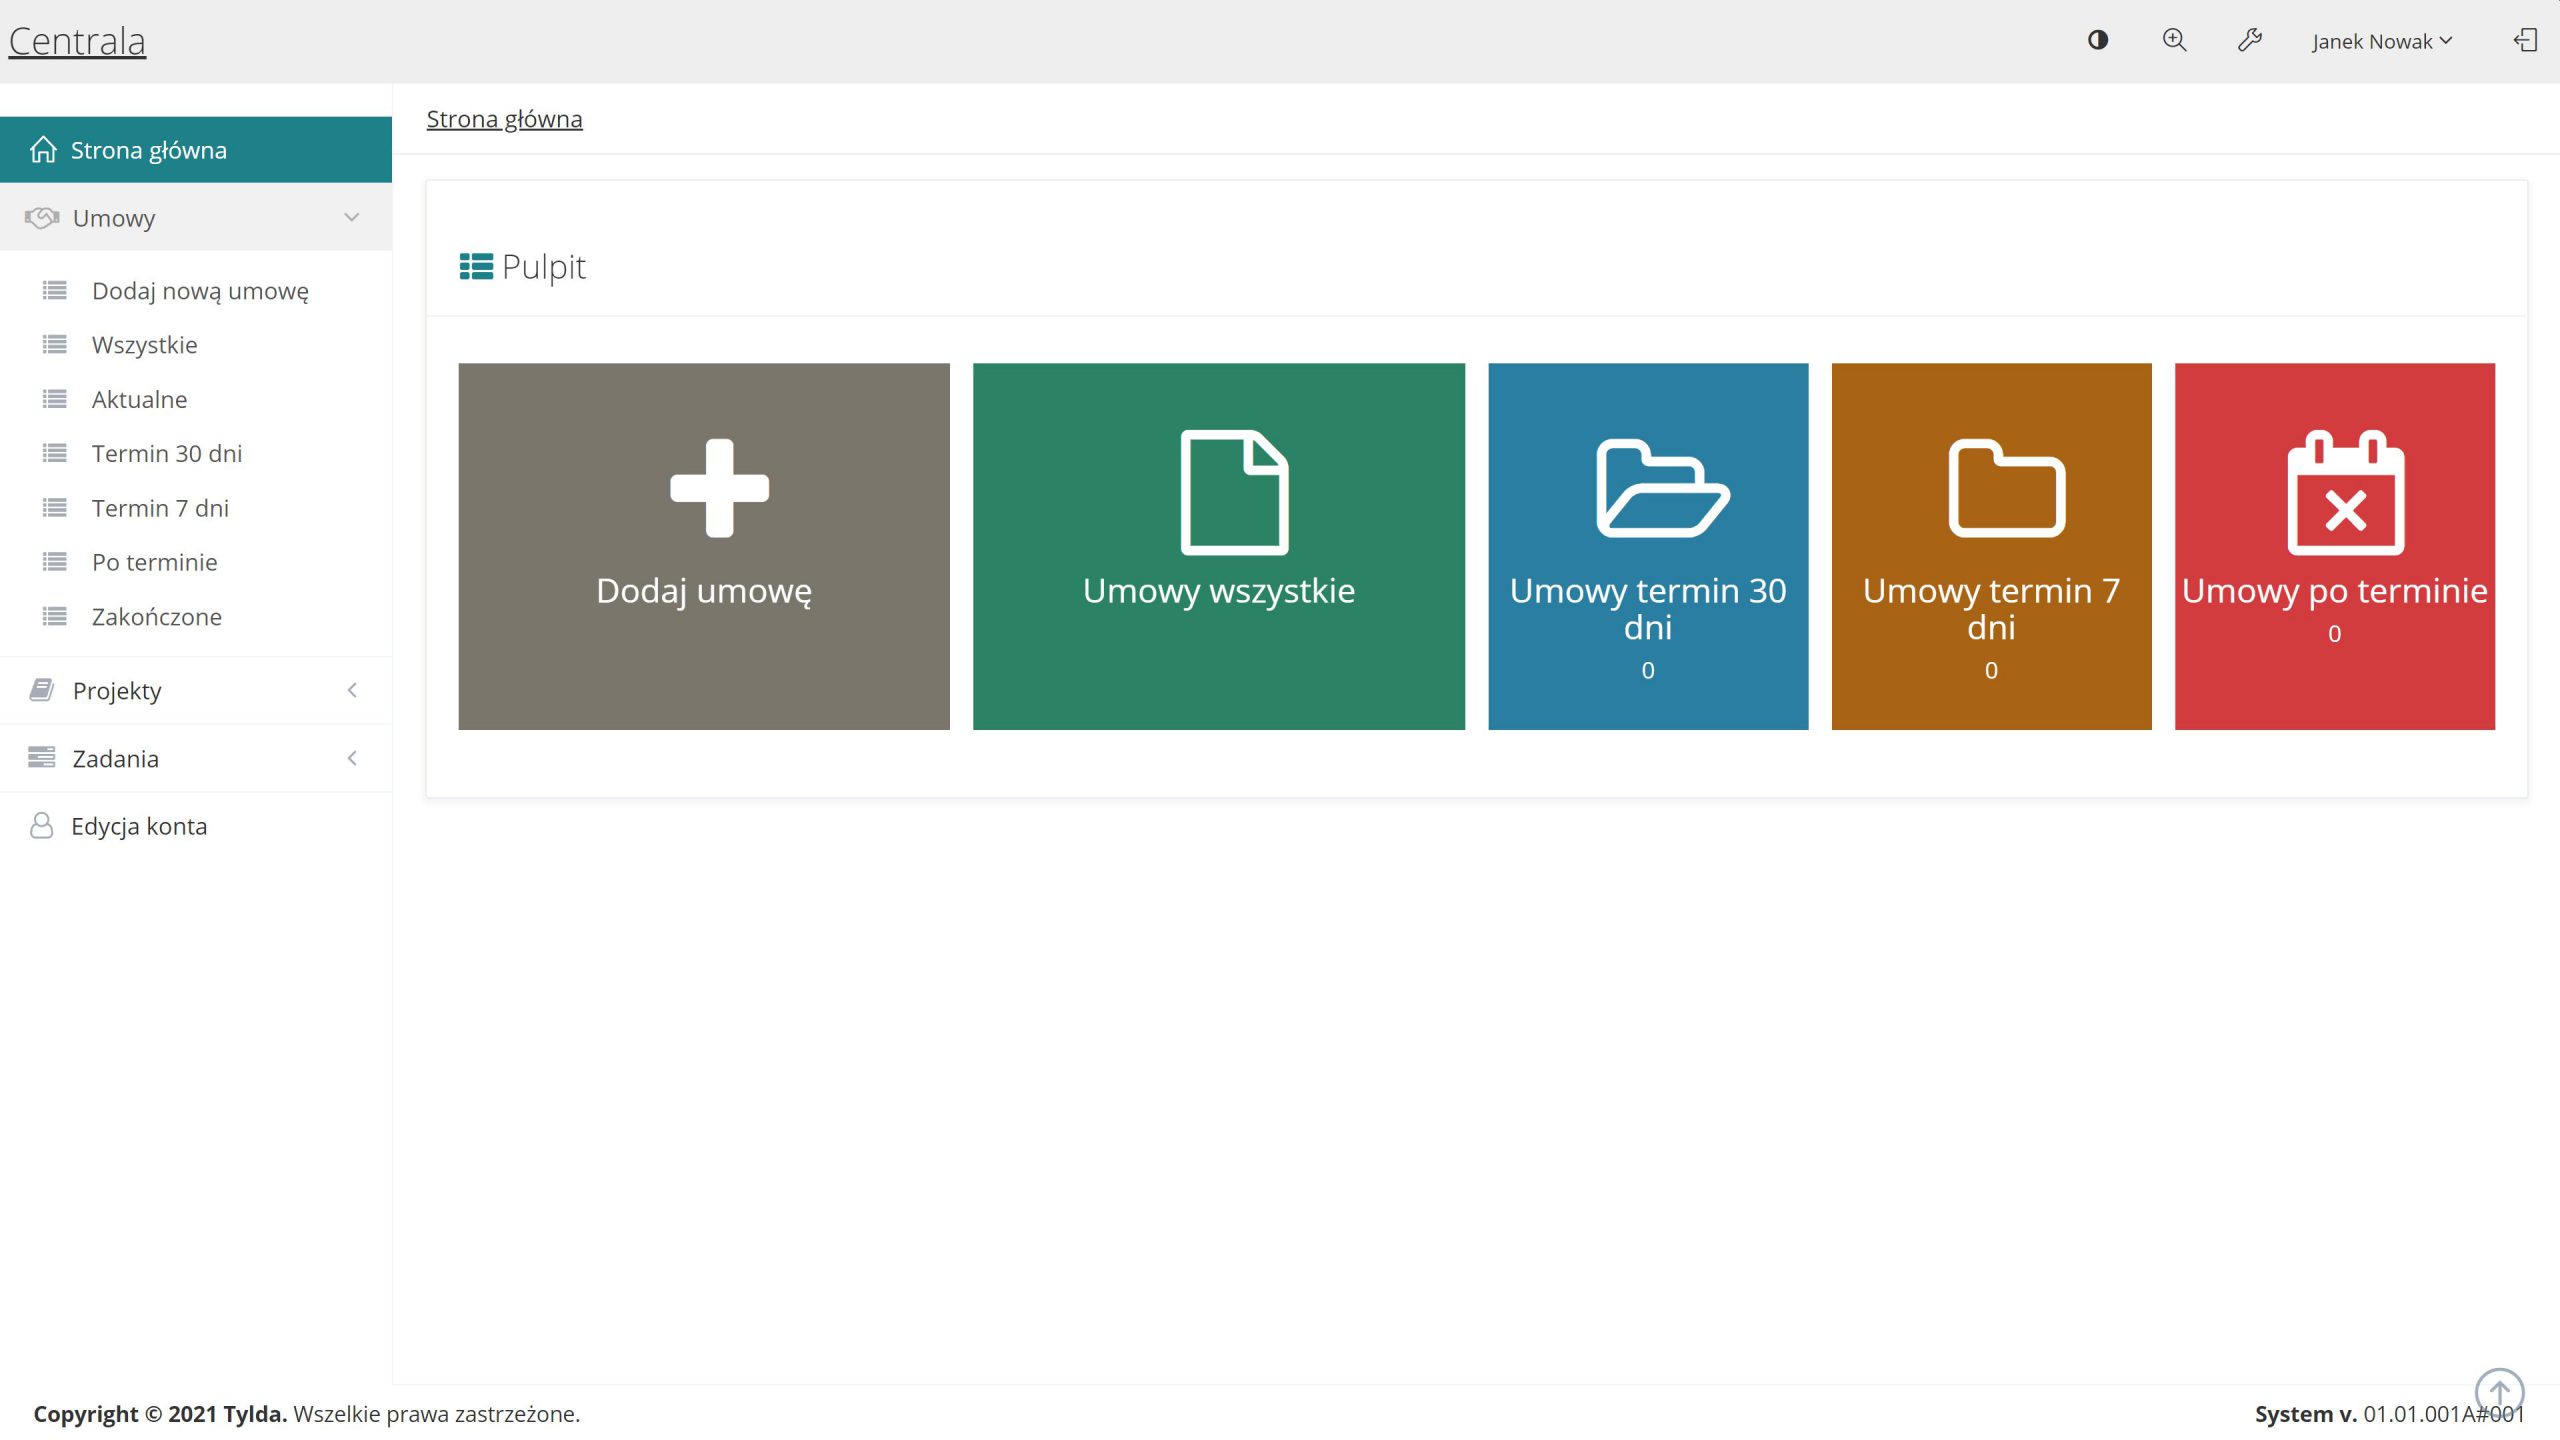
Task: Open the Janek Nowak user dropdown
Action: (2381, 41)
